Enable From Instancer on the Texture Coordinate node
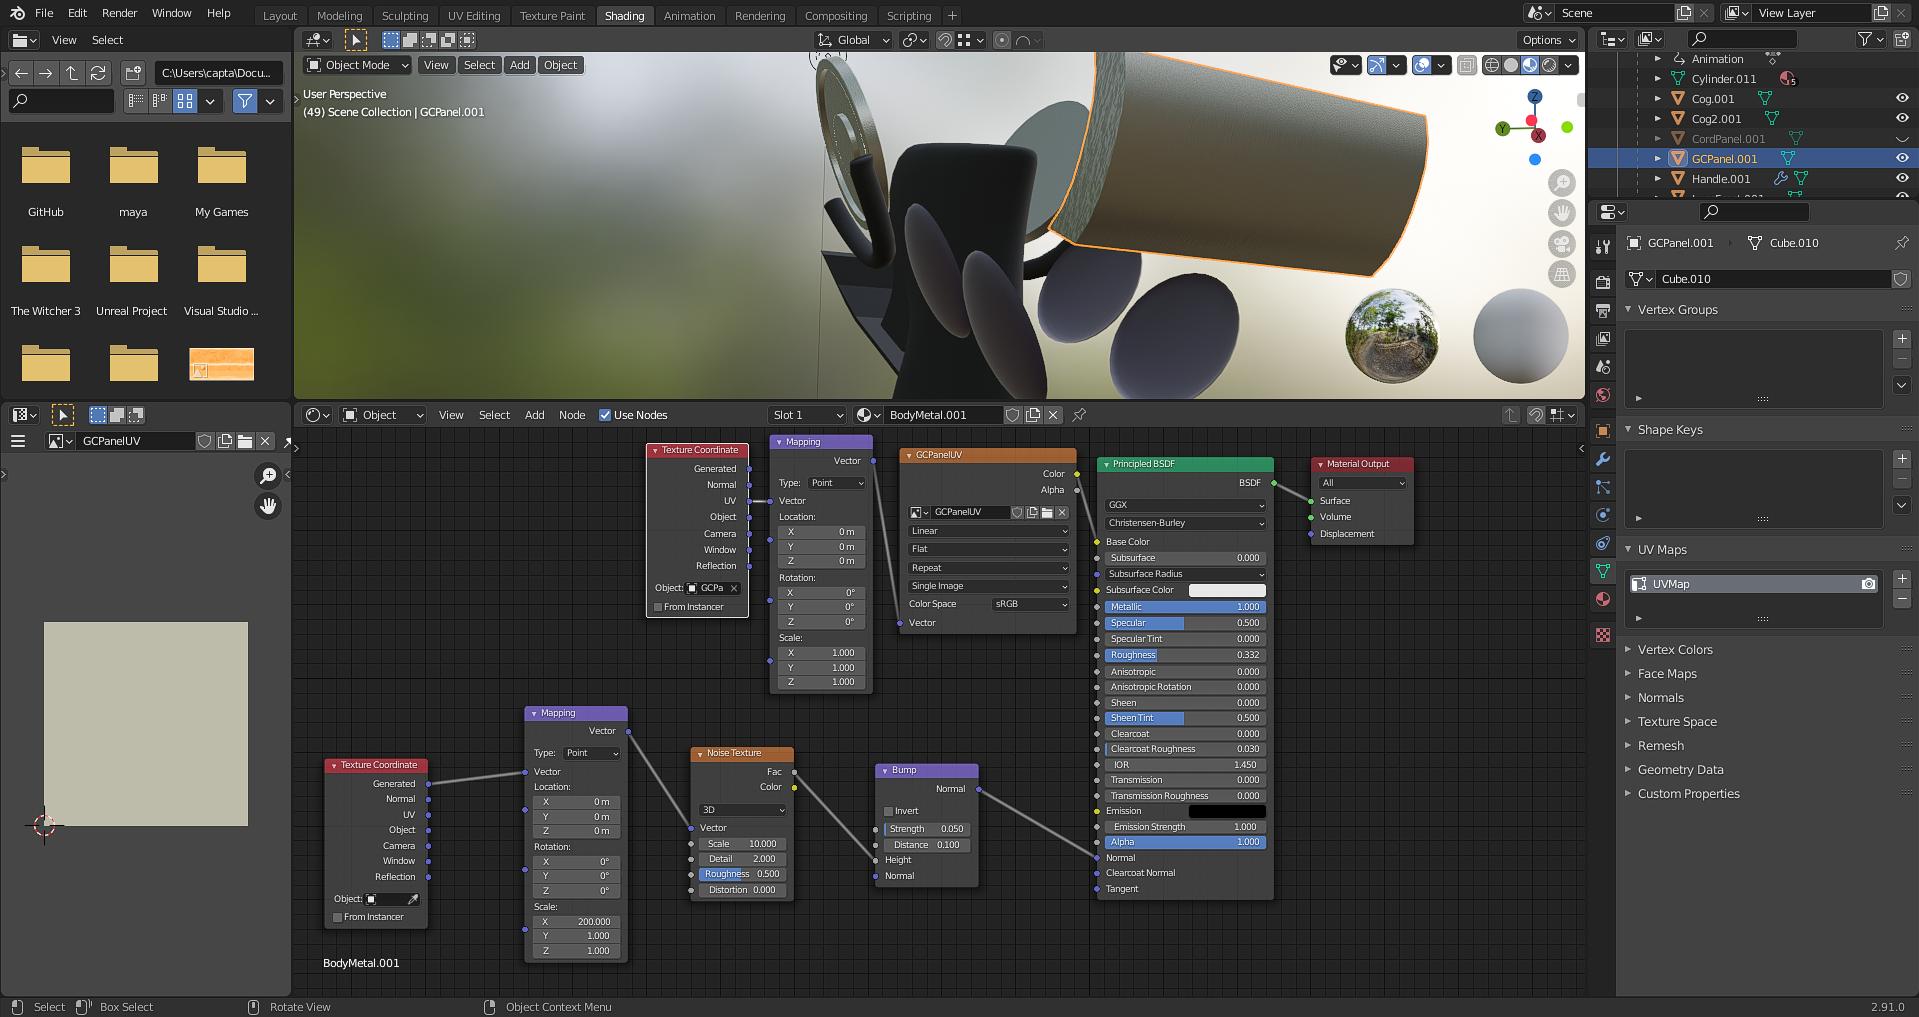This screenshot has height=1017, width=1919. click(x=657, y=606)
